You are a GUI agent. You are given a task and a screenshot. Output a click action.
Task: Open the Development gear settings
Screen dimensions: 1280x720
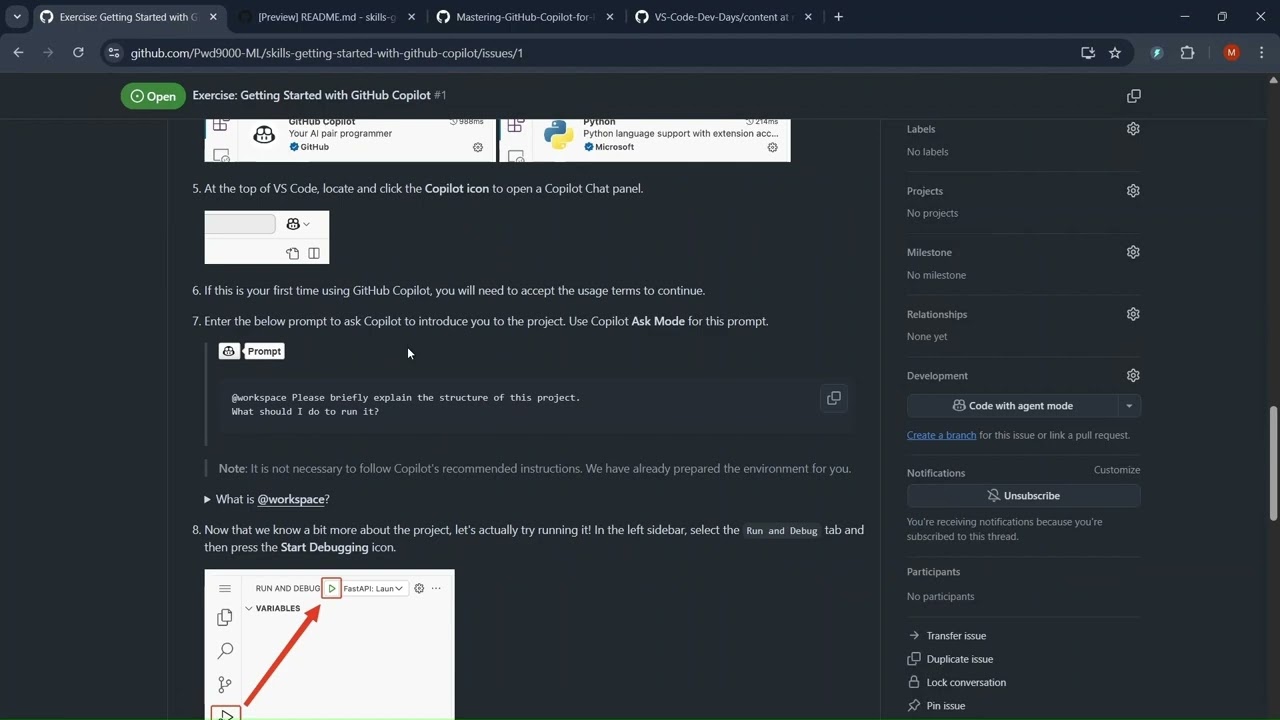click(x=1133, y=376)
